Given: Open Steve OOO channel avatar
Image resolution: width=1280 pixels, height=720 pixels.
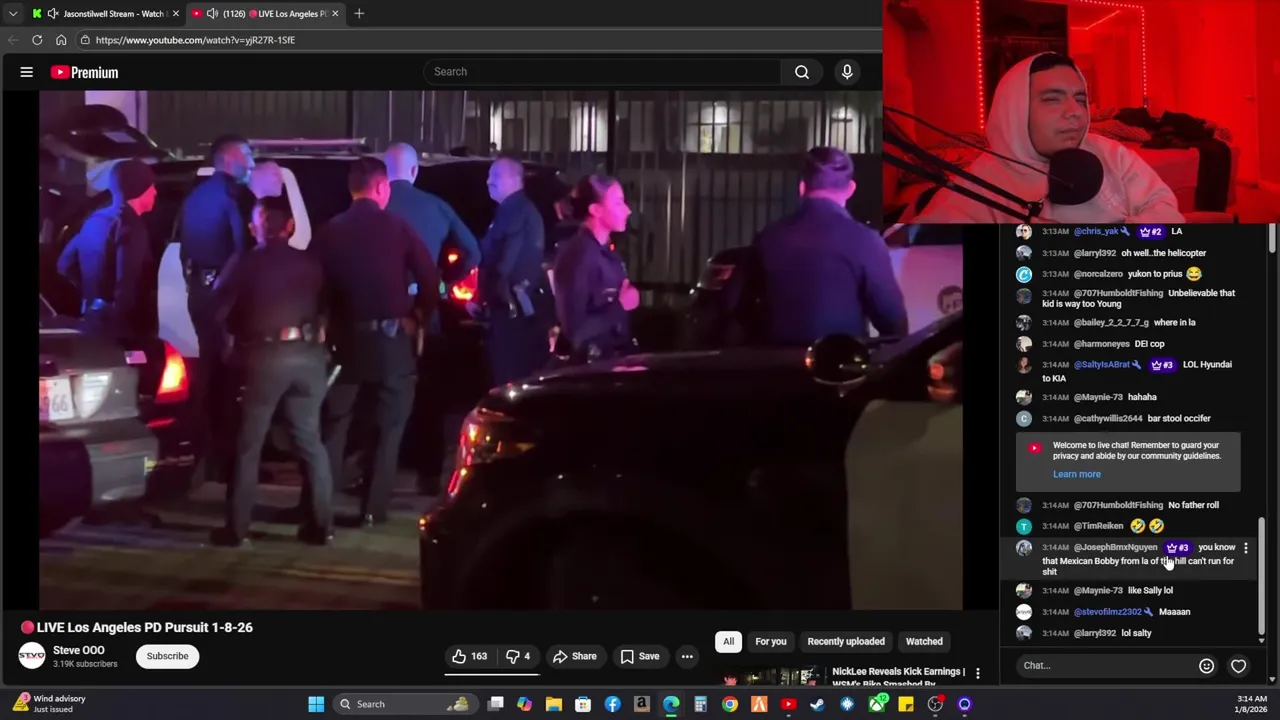Looking at the screenshot, I should click(x=32, y=656).
